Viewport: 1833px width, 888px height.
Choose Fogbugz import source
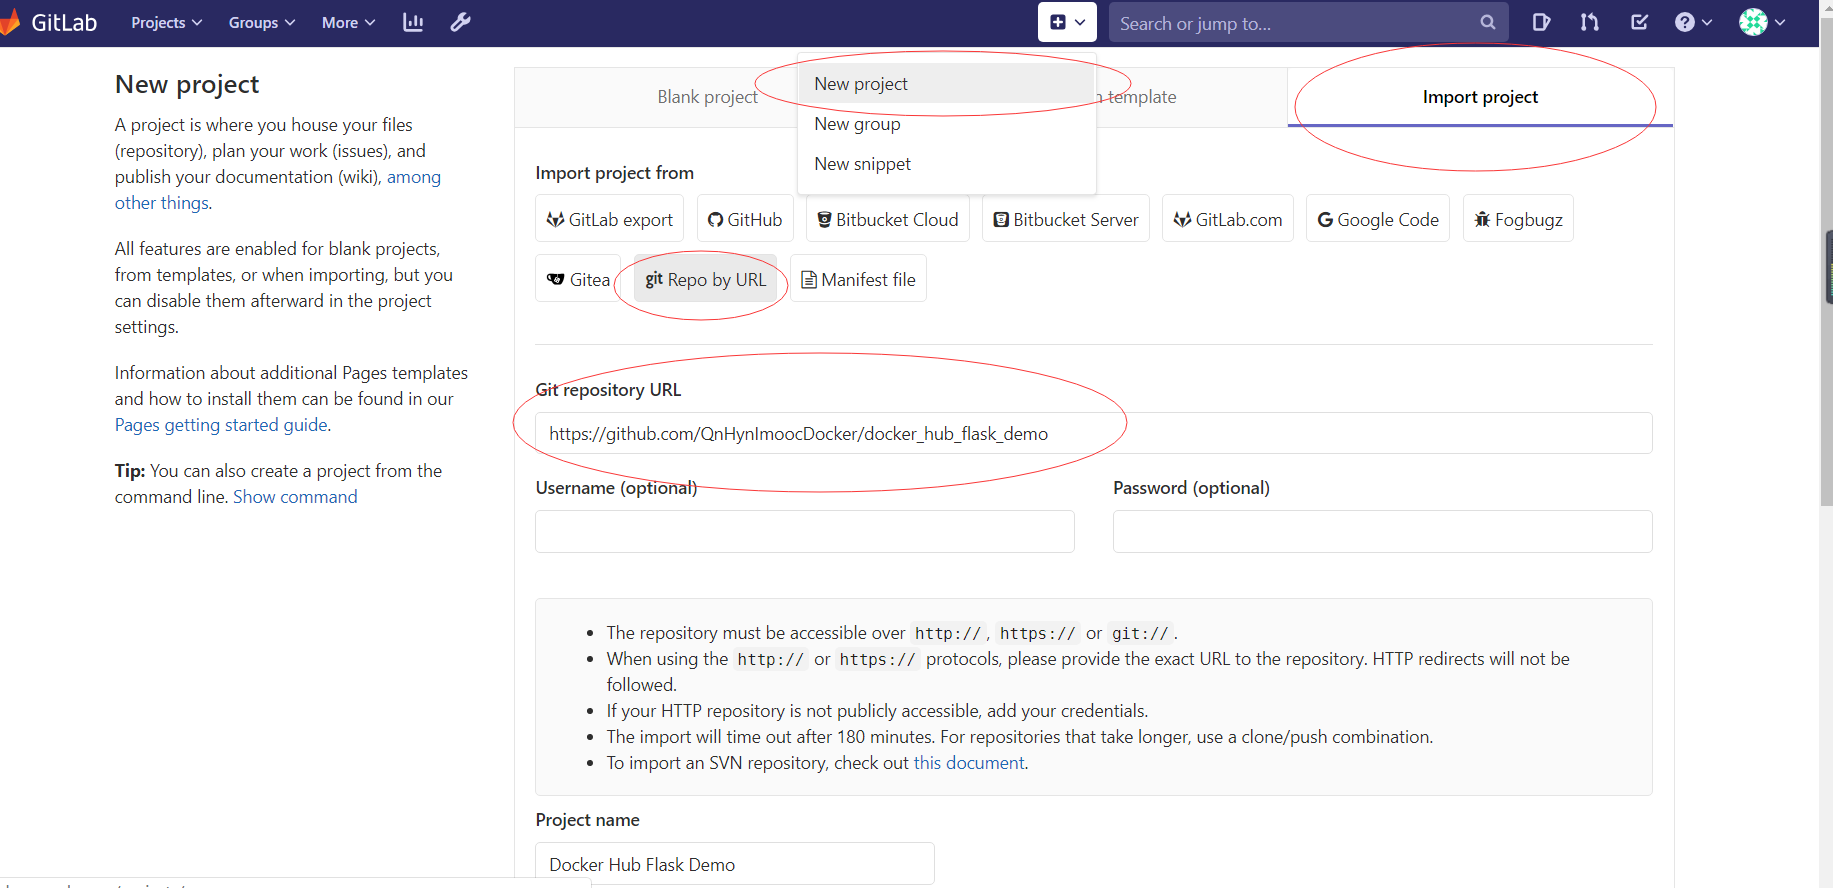pos(1518,219)
